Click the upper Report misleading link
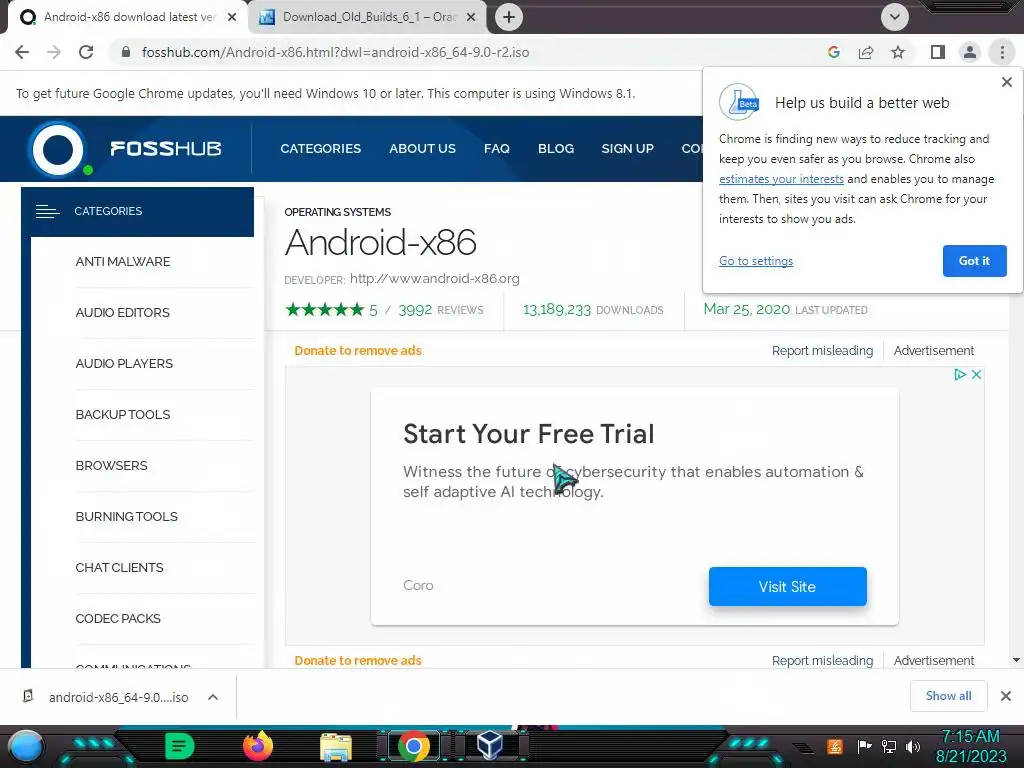The height and width of the screenshot is (768, 1024). pyautogui.click(x=822, y=351)
